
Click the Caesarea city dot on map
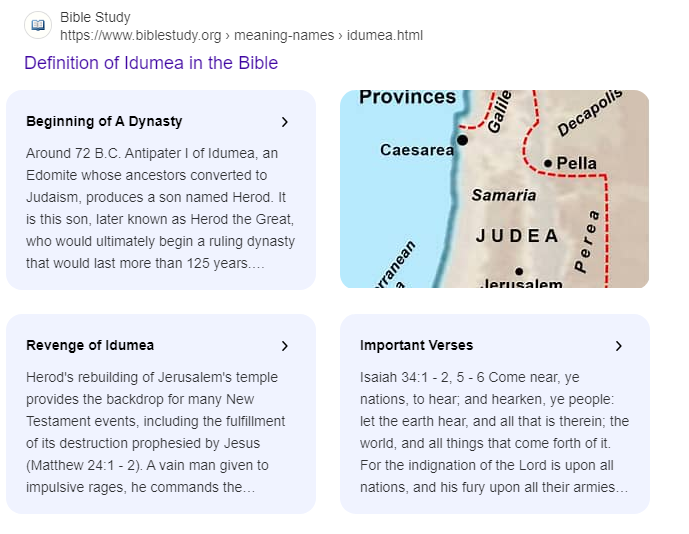tap(462, 141)
